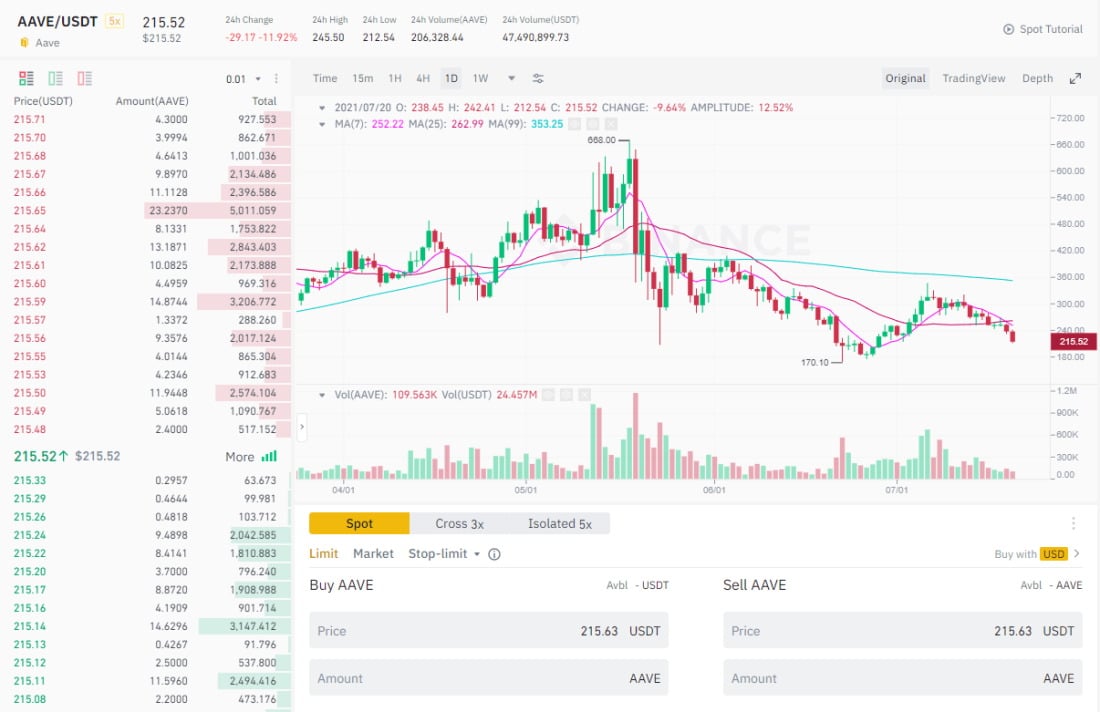Remove MA indicator with faded X icon
This screenshot has height=712, width=1100.
(611, 124)
